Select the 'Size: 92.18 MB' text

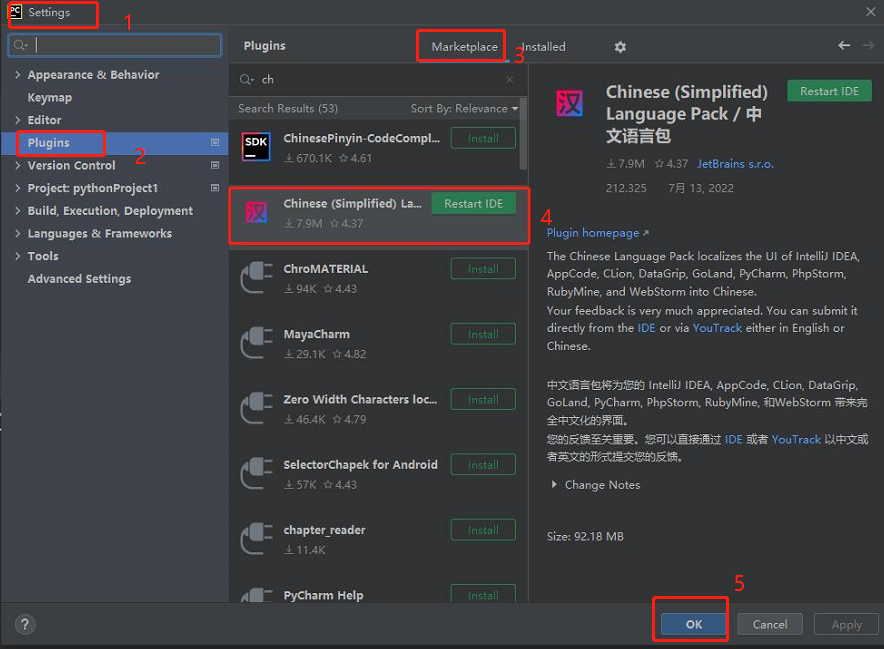pyautogui.click(x=585, y=536)
